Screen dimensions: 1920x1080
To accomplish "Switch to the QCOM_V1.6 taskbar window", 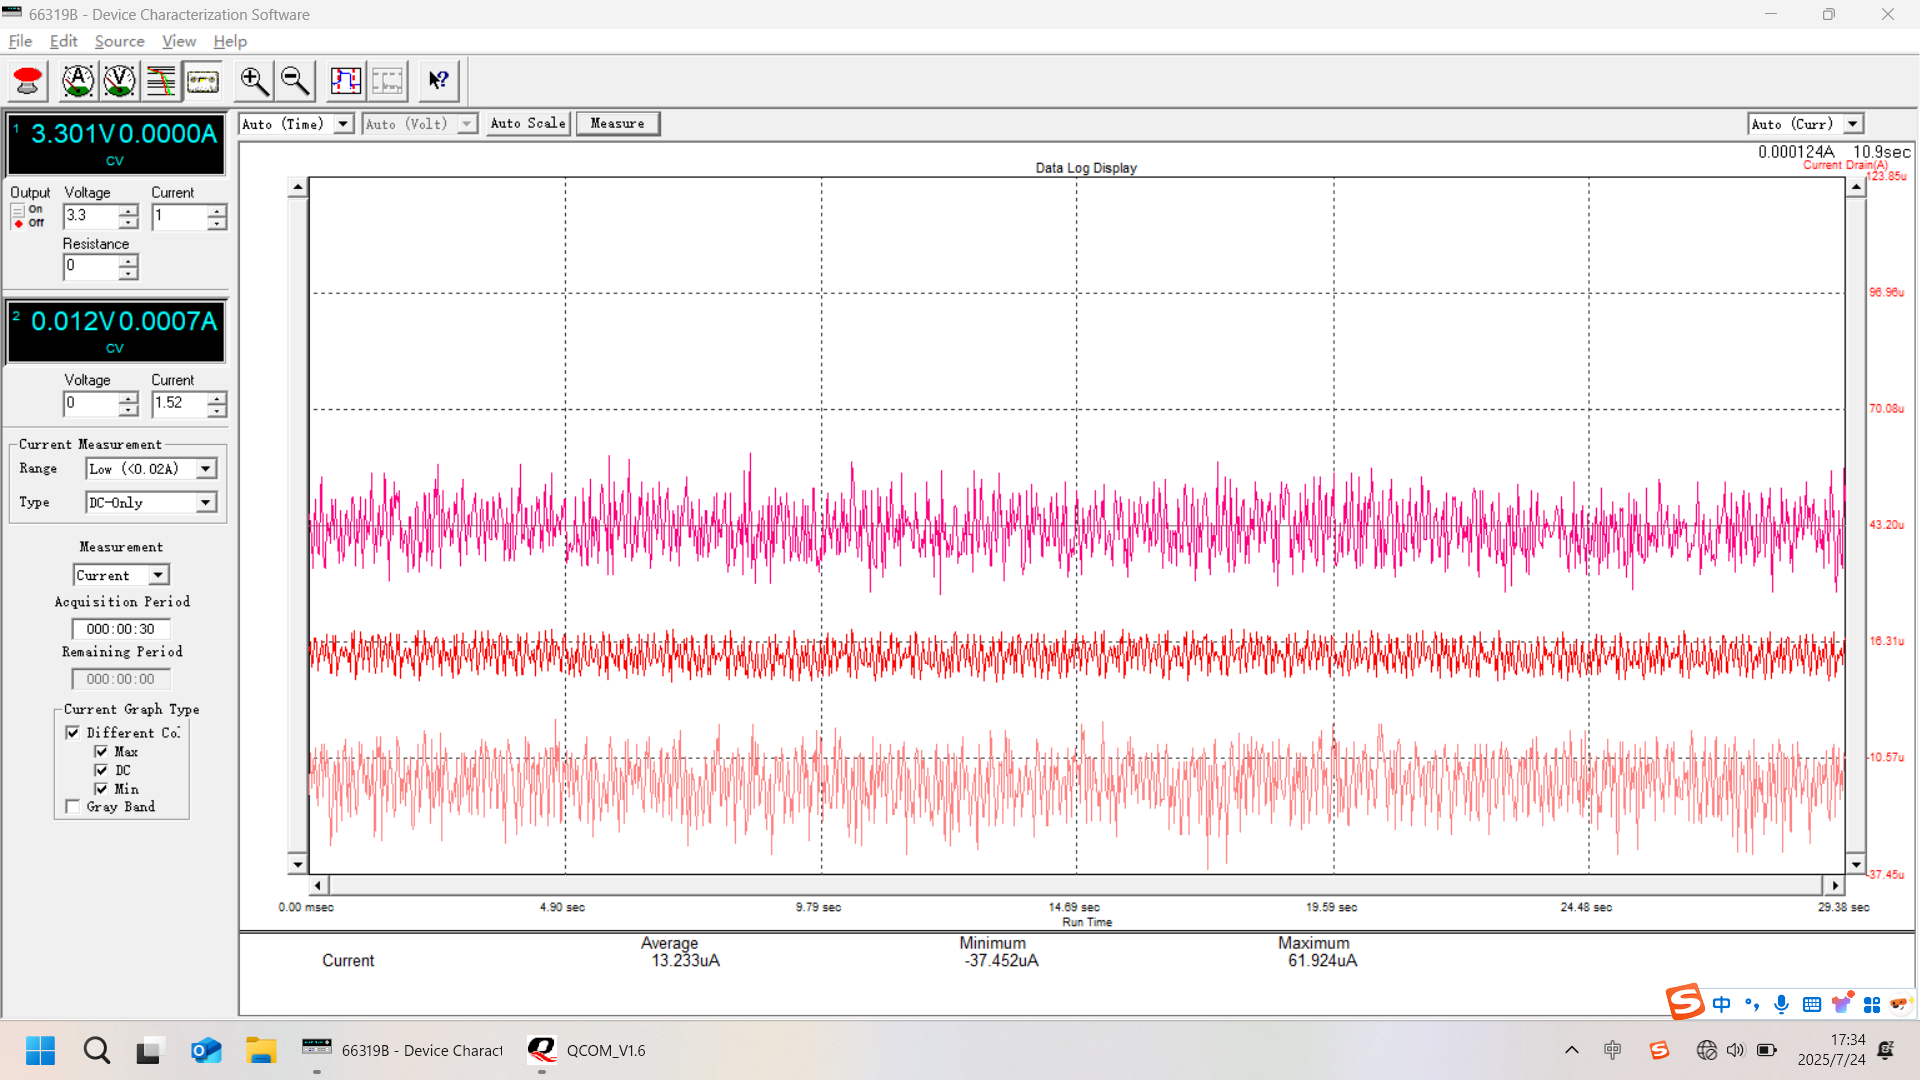I will tap(587, 1050).
